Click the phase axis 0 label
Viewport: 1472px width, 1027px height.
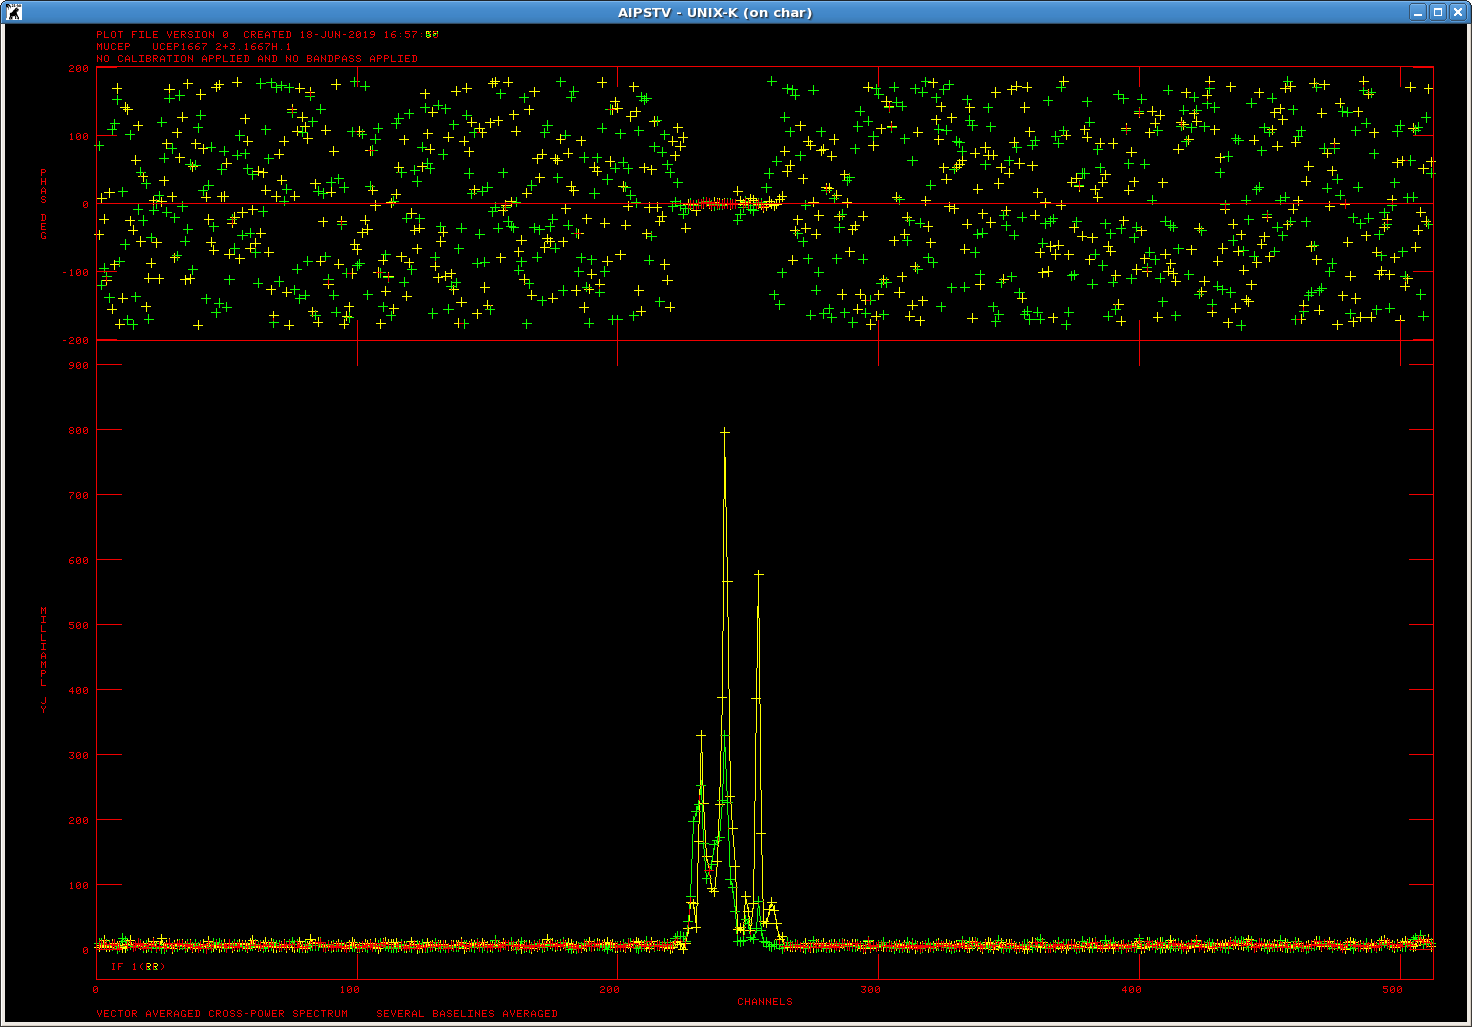pos(85,204)
